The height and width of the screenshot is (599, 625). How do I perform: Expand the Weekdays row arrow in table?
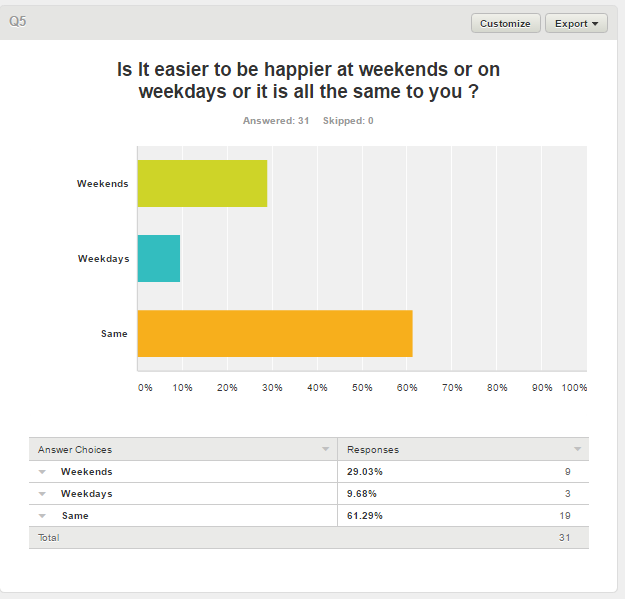coord(43,494)
